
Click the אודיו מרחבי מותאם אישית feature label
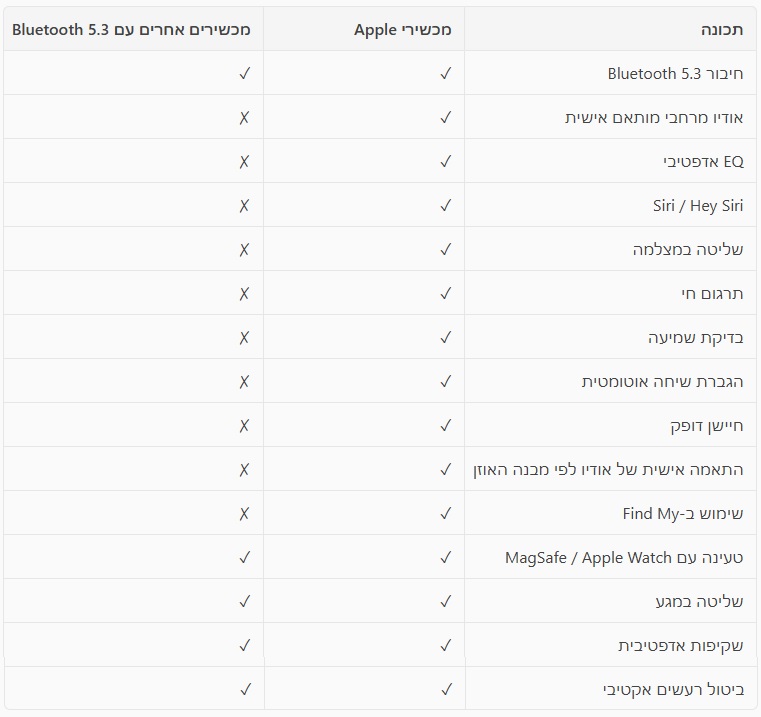tap(668, 118)
